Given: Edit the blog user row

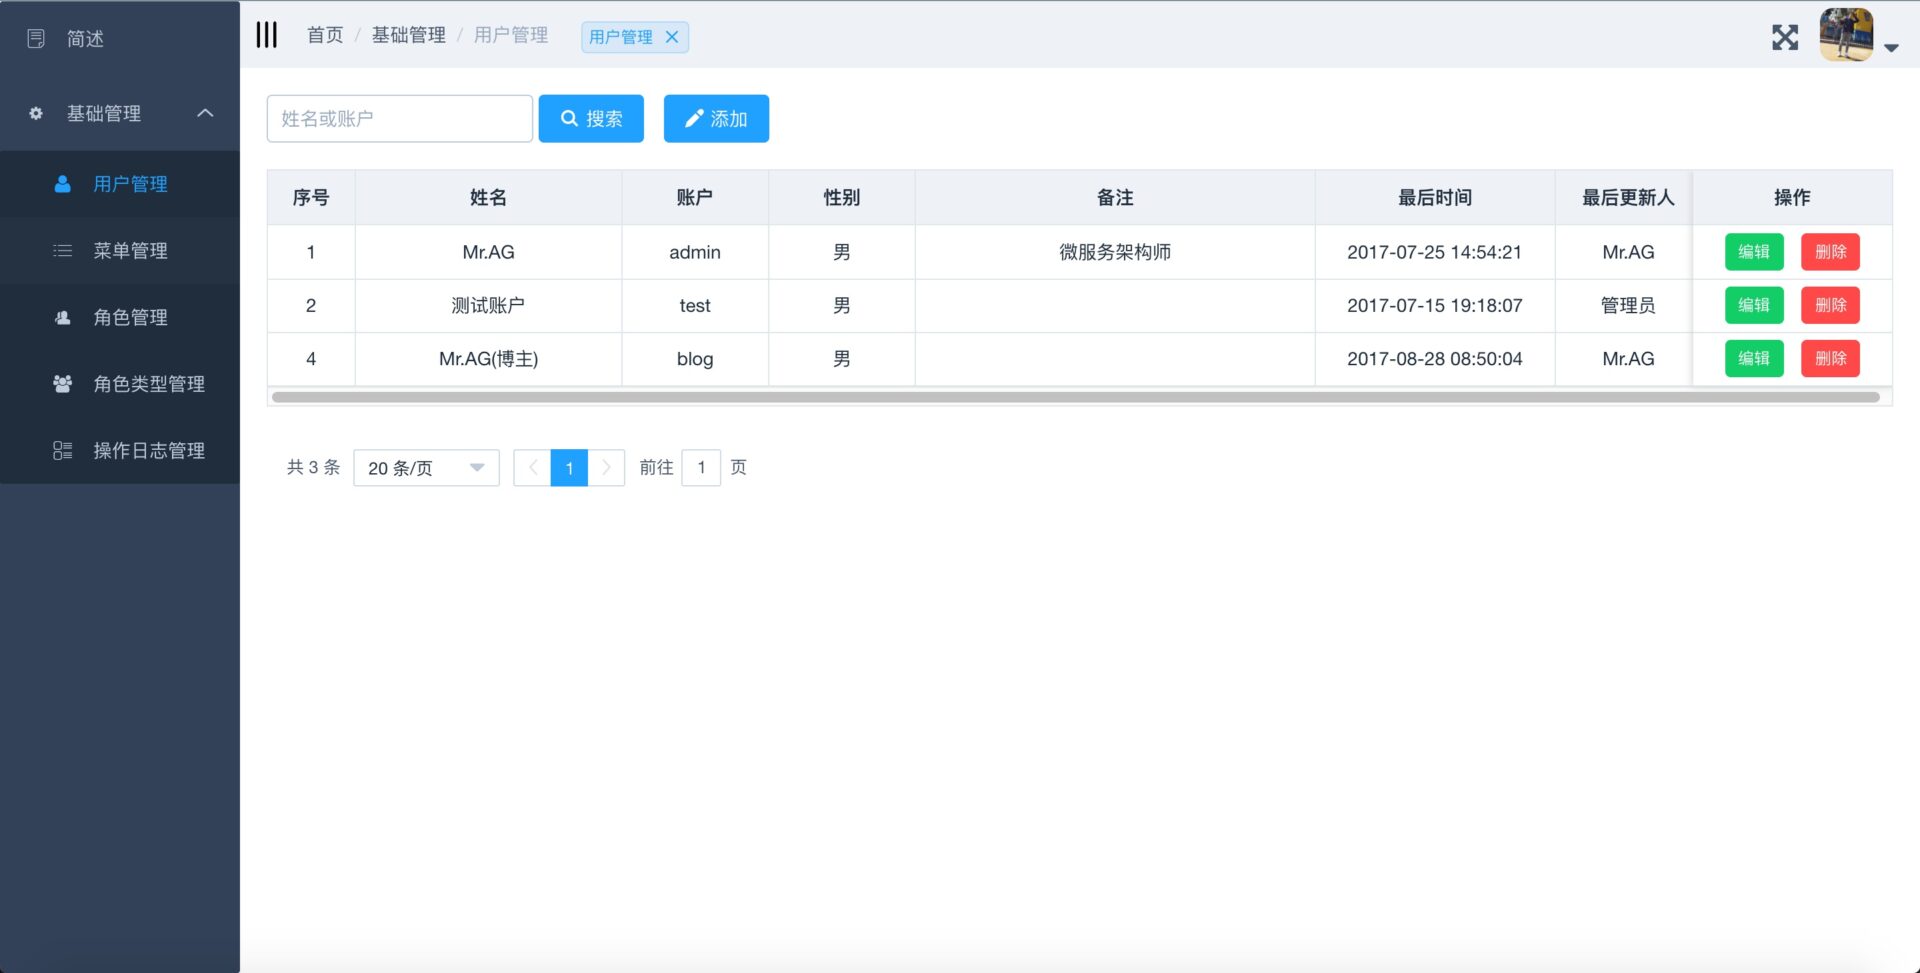Looking at the screenshot, I should click(1754, 358).
